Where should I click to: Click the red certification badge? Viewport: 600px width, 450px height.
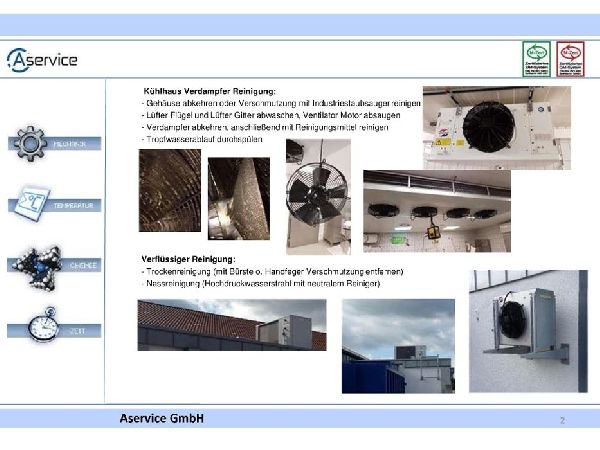(570, 60)
